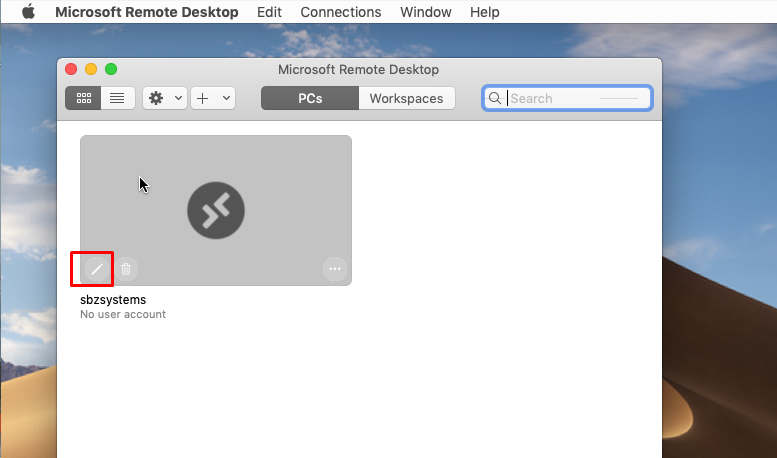This screenshot has width=777, height=458.
Task: Edit the sbzsystems connection with pencil icon
Action: [x=97, y=269]
